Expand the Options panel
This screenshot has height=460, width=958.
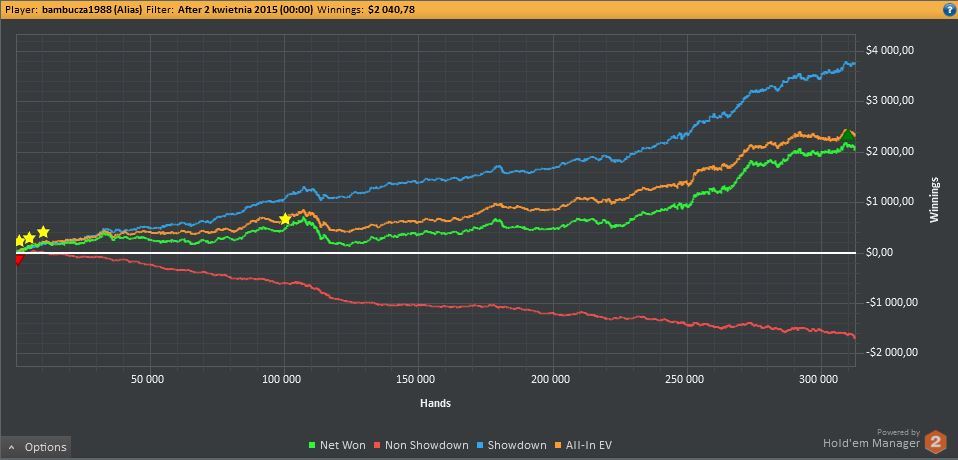tap(36, 447)
